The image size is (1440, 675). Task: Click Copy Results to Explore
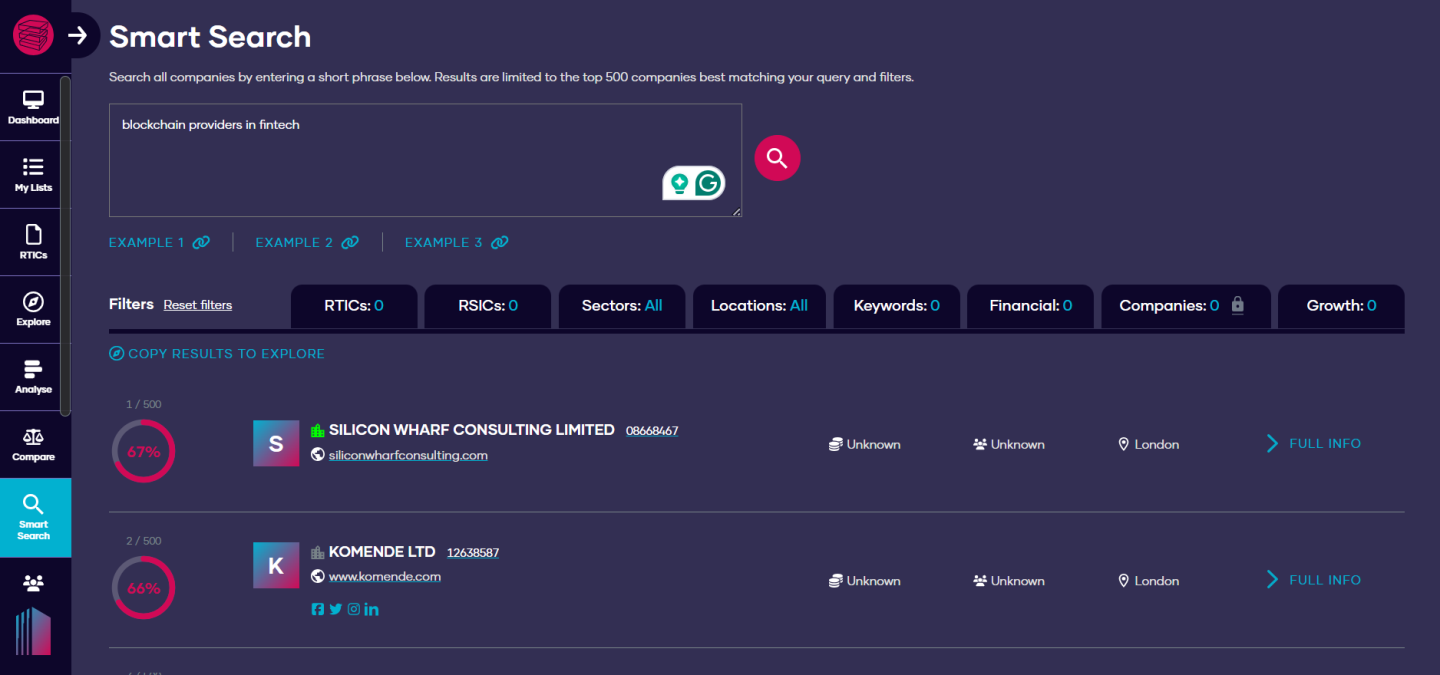(217, 353)
